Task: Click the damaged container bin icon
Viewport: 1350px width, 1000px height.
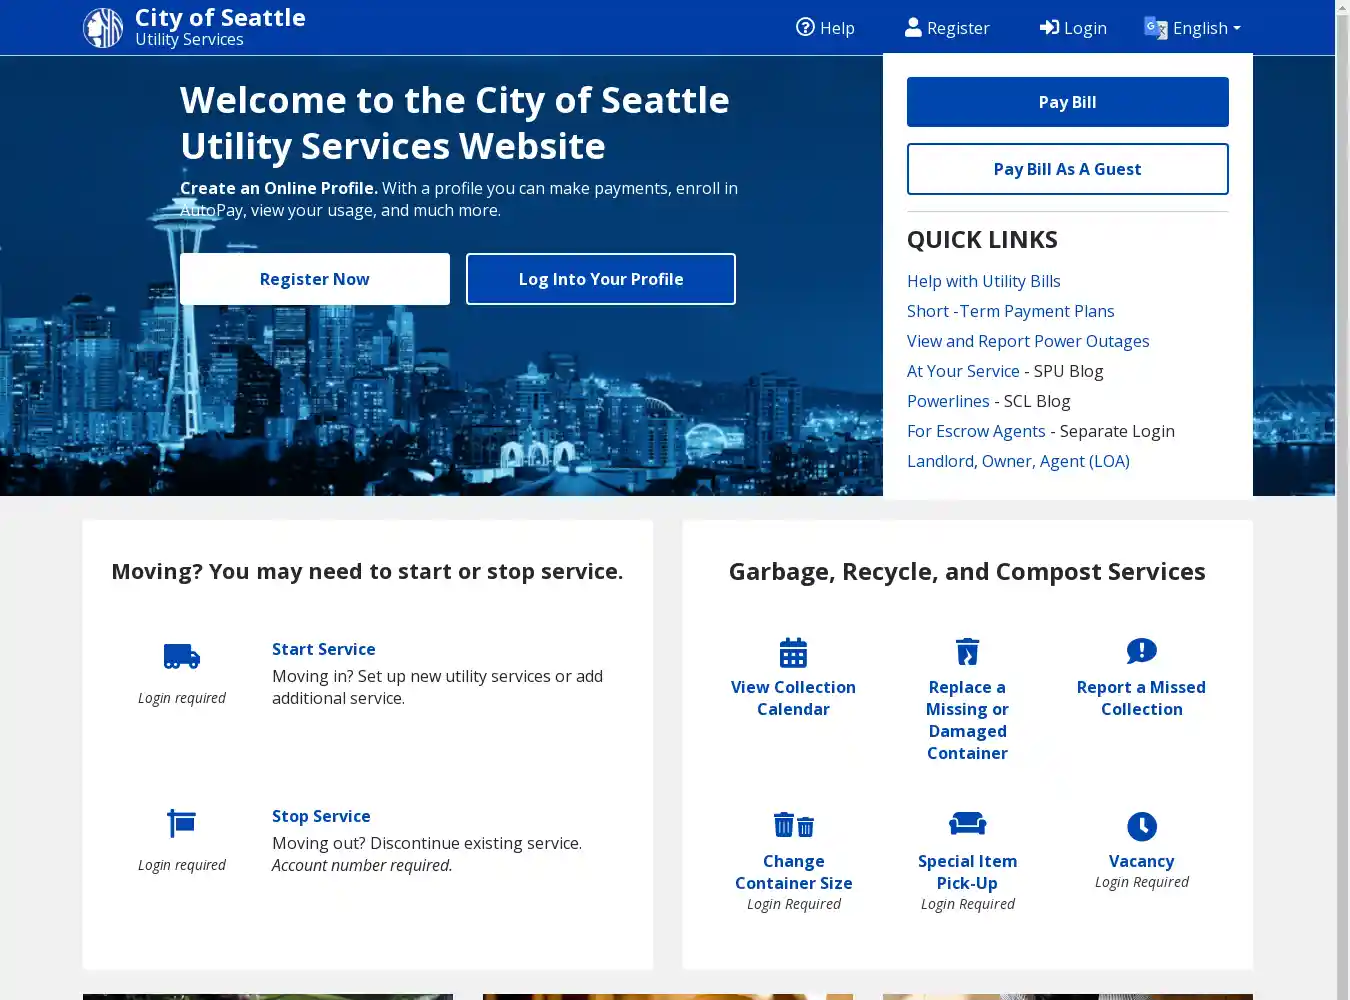Action: point(967,652)
